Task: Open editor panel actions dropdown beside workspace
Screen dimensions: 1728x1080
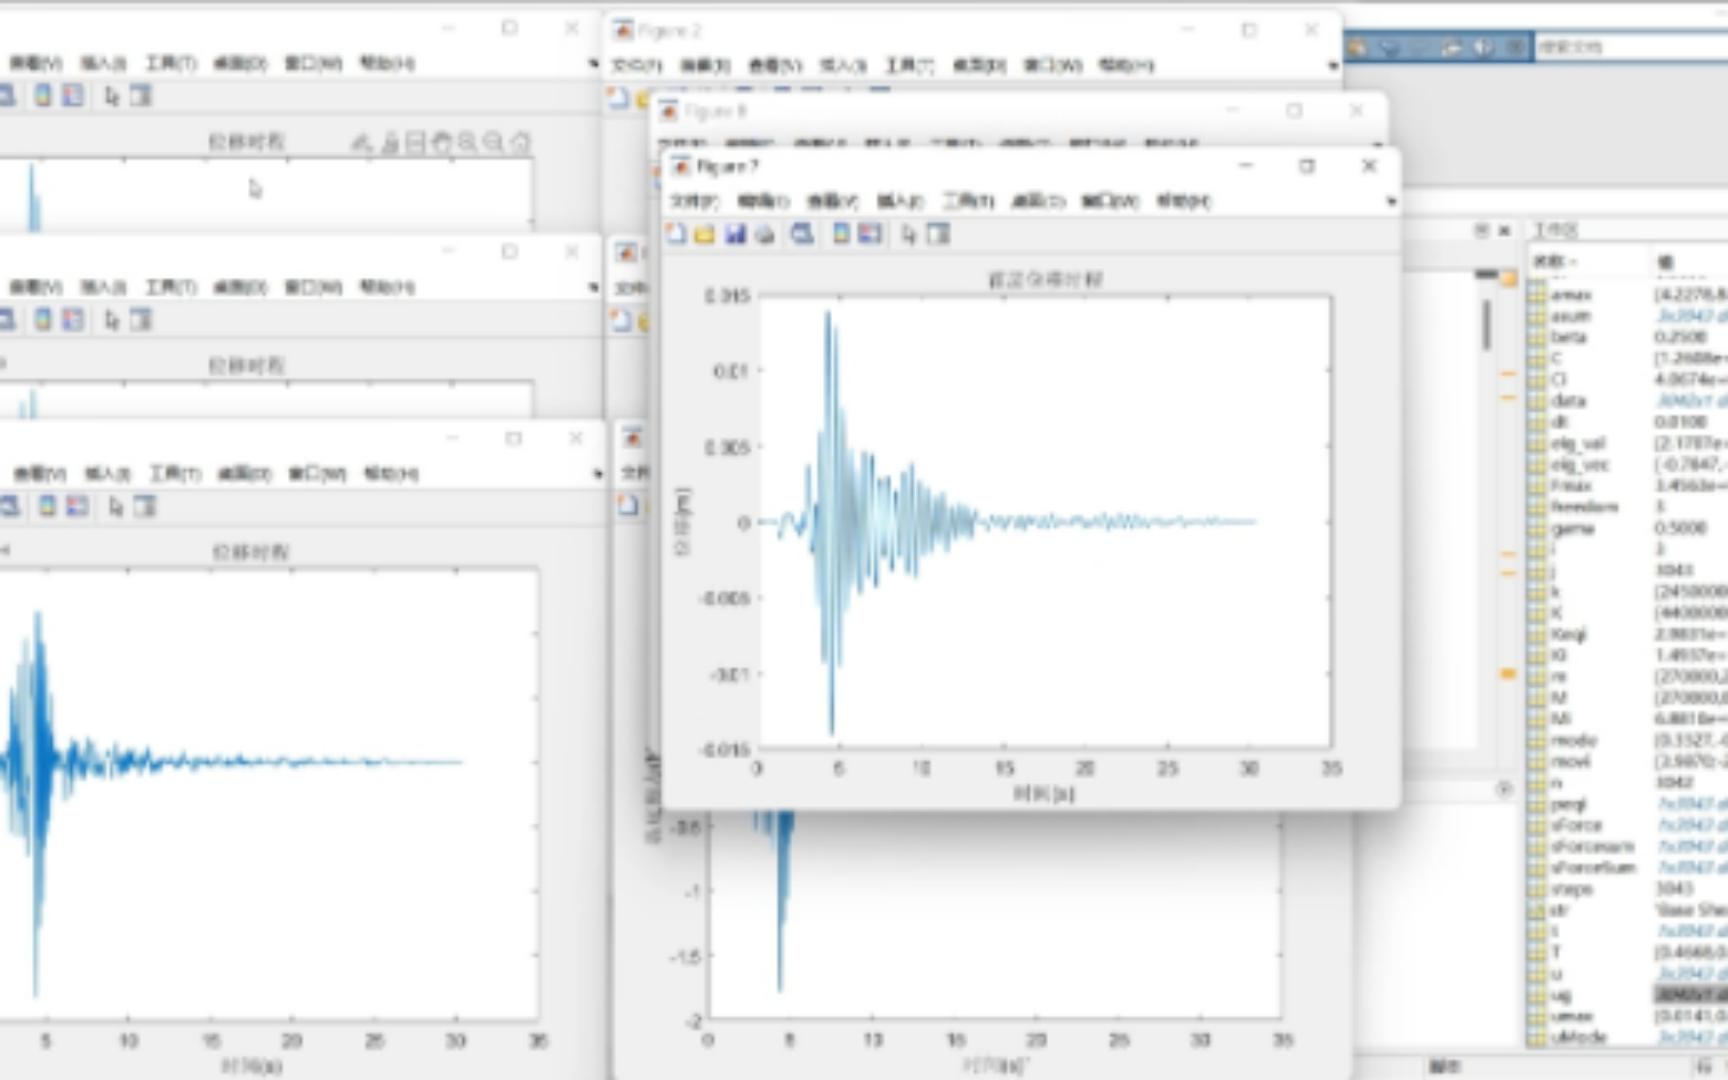Action: (1481, 231)
